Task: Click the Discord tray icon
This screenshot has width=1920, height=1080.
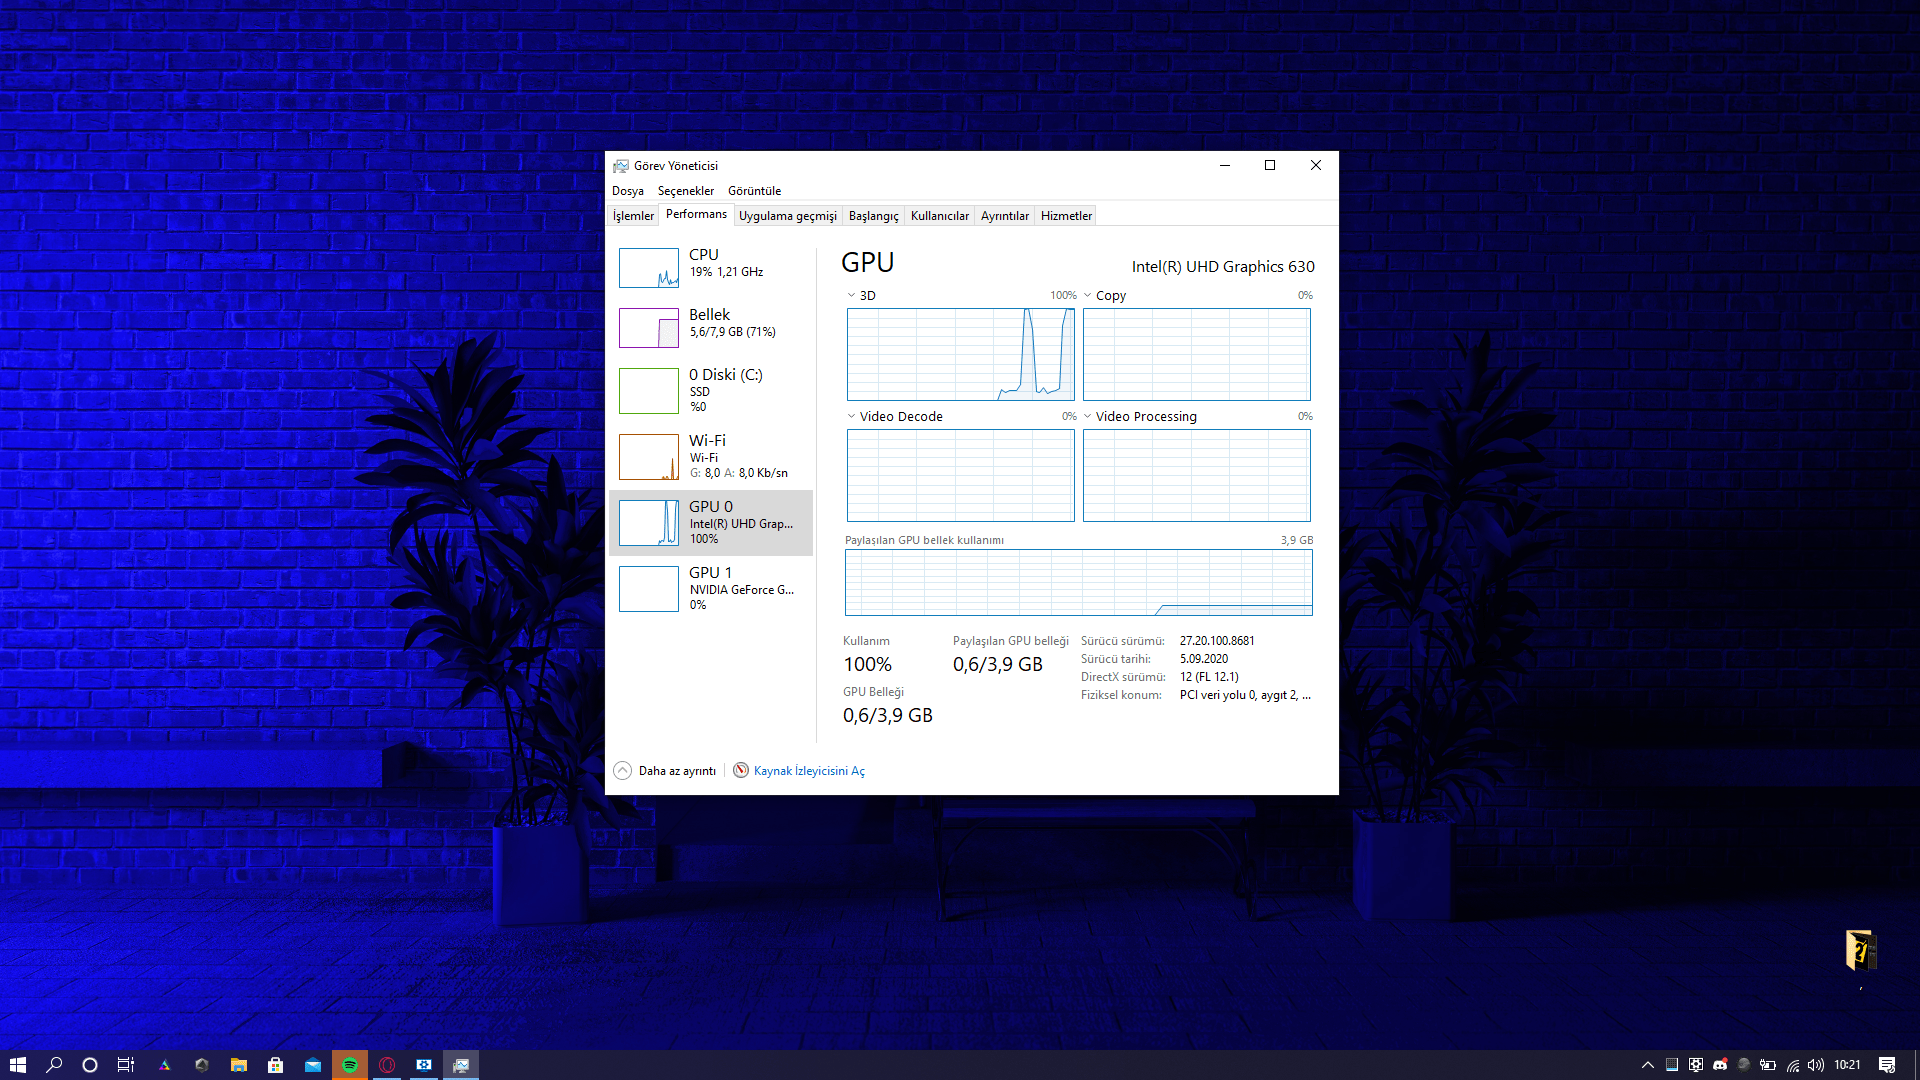Action: pyautogui.click(x=1720, y=1065)
